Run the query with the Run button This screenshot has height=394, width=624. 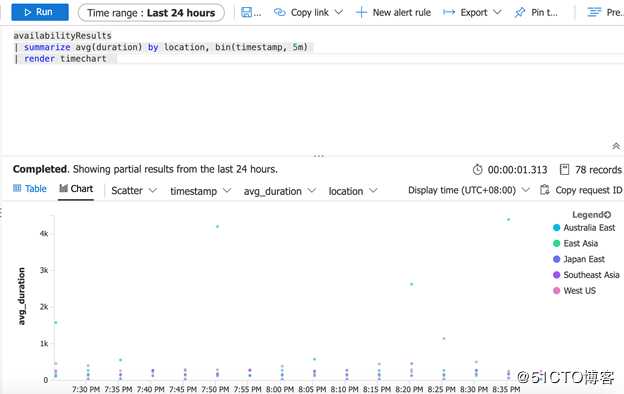point(40,12)
